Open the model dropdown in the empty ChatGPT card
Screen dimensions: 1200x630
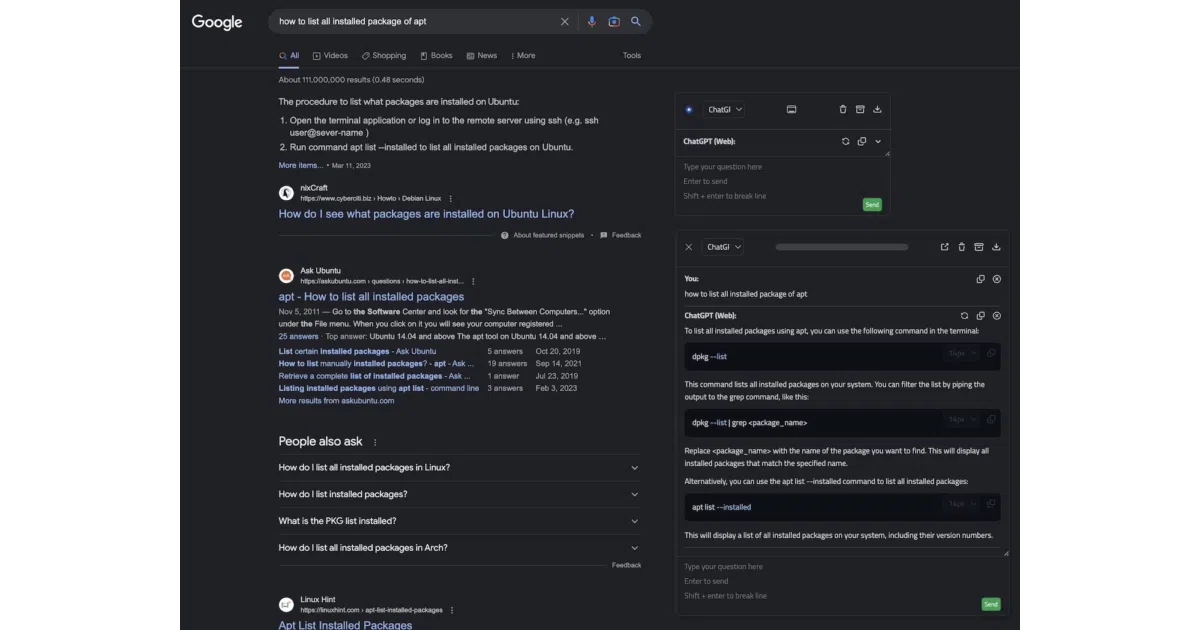pyautogui.click(x=725, y=110)
